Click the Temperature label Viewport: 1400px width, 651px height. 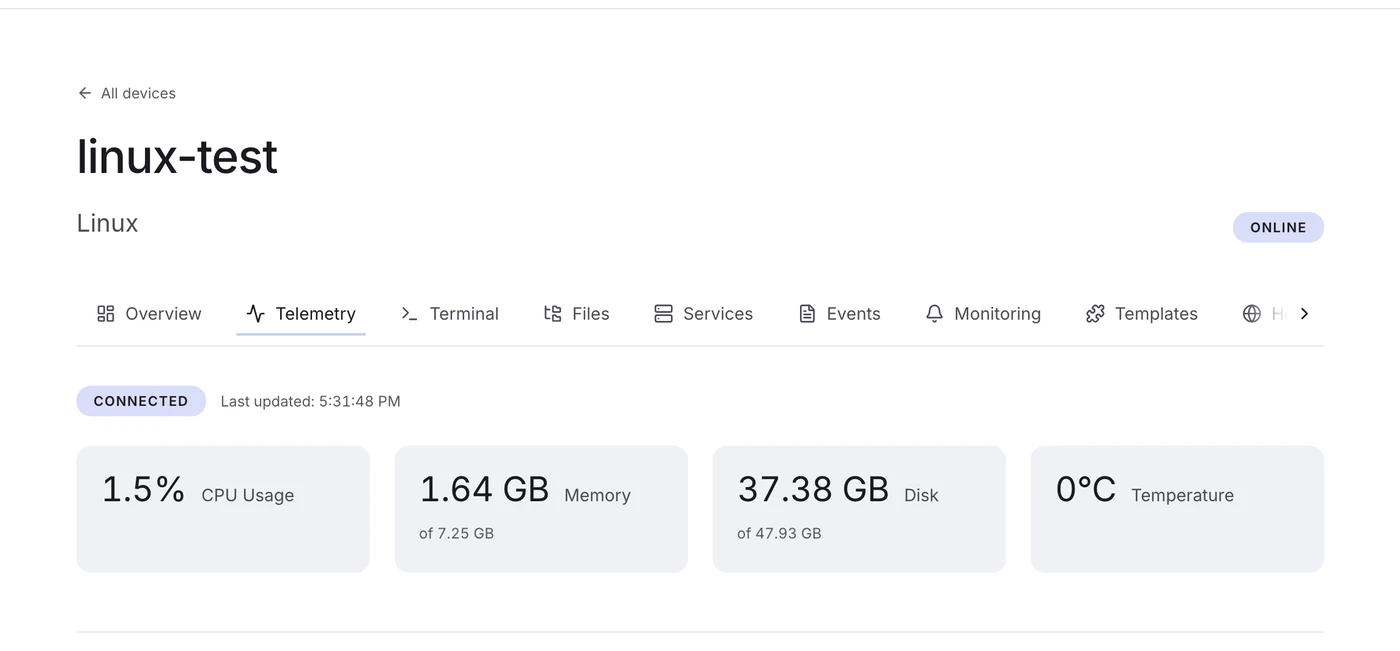coord(1182,495)
